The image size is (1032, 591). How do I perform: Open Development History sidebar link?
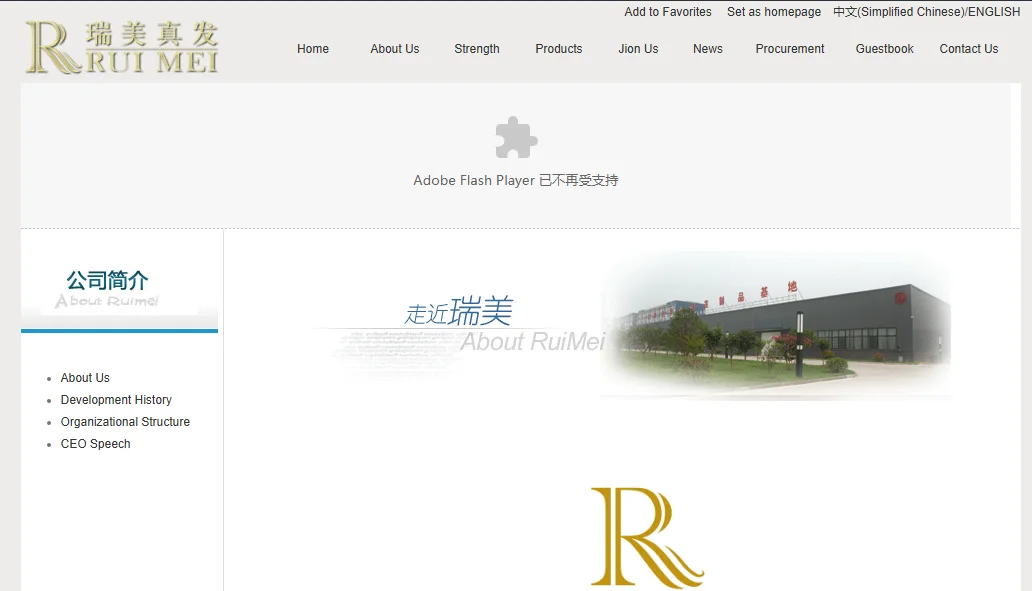coord(116,399)
